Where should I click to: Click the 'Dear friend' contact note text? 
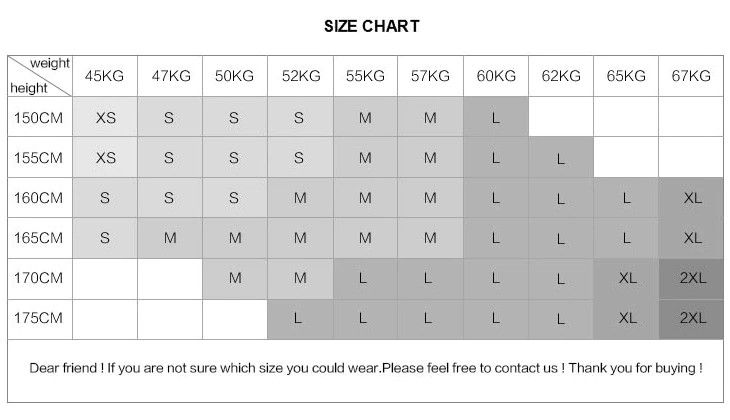pyautogui.click(x=365, y=368)
